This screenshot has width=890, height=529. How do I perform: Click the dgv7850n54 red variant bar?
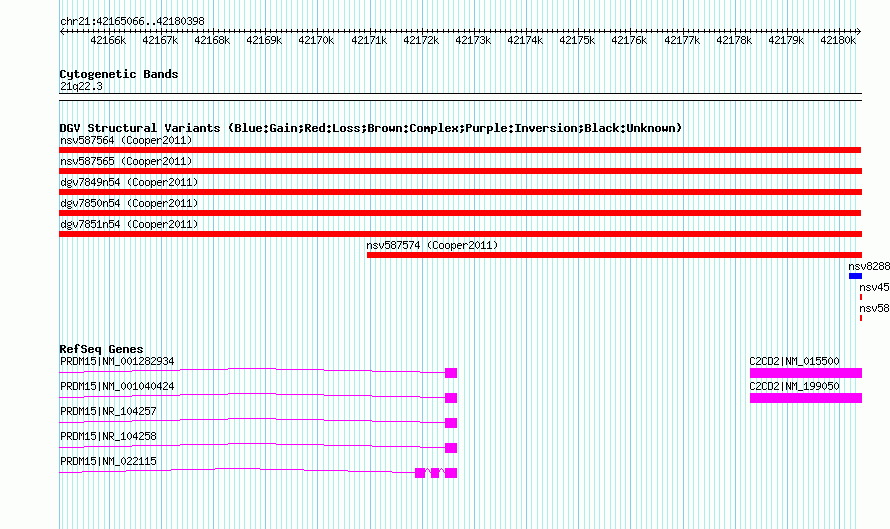[460, 213]
